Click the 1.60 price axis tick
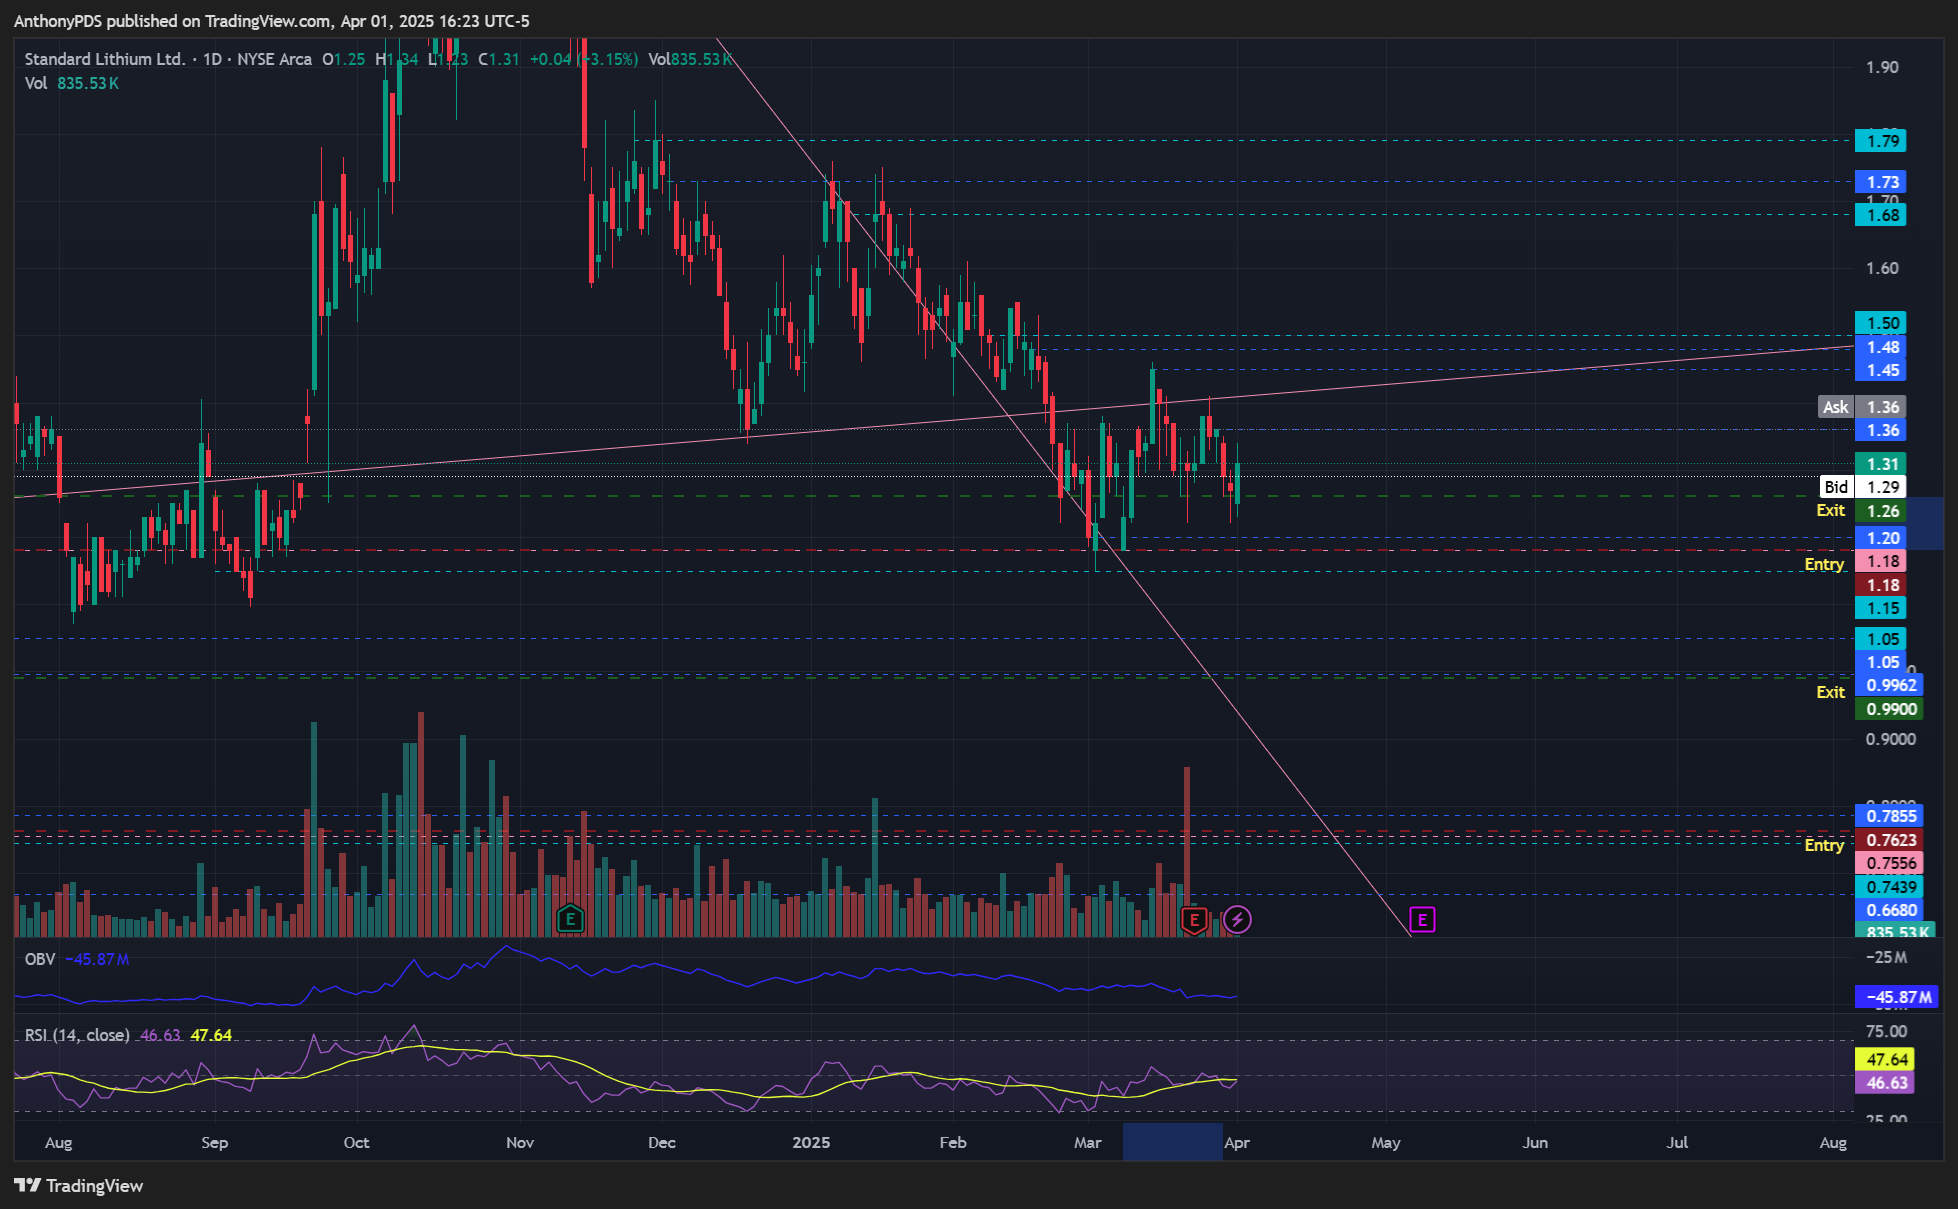The image size is (1958, 1209). [1882, 268]
